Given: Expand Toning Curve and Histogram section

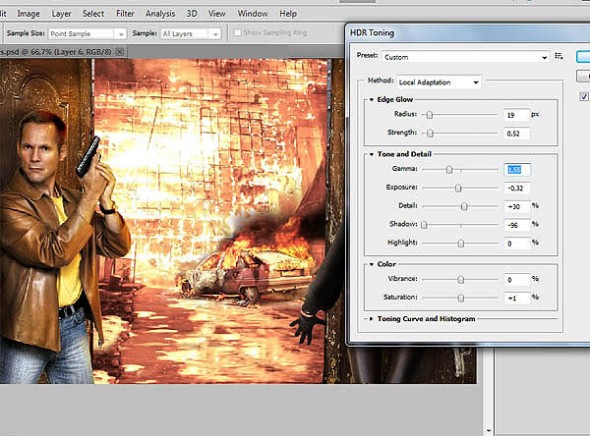Looking at the screenshot, I should pyautogui.click(x=371, y=319).
